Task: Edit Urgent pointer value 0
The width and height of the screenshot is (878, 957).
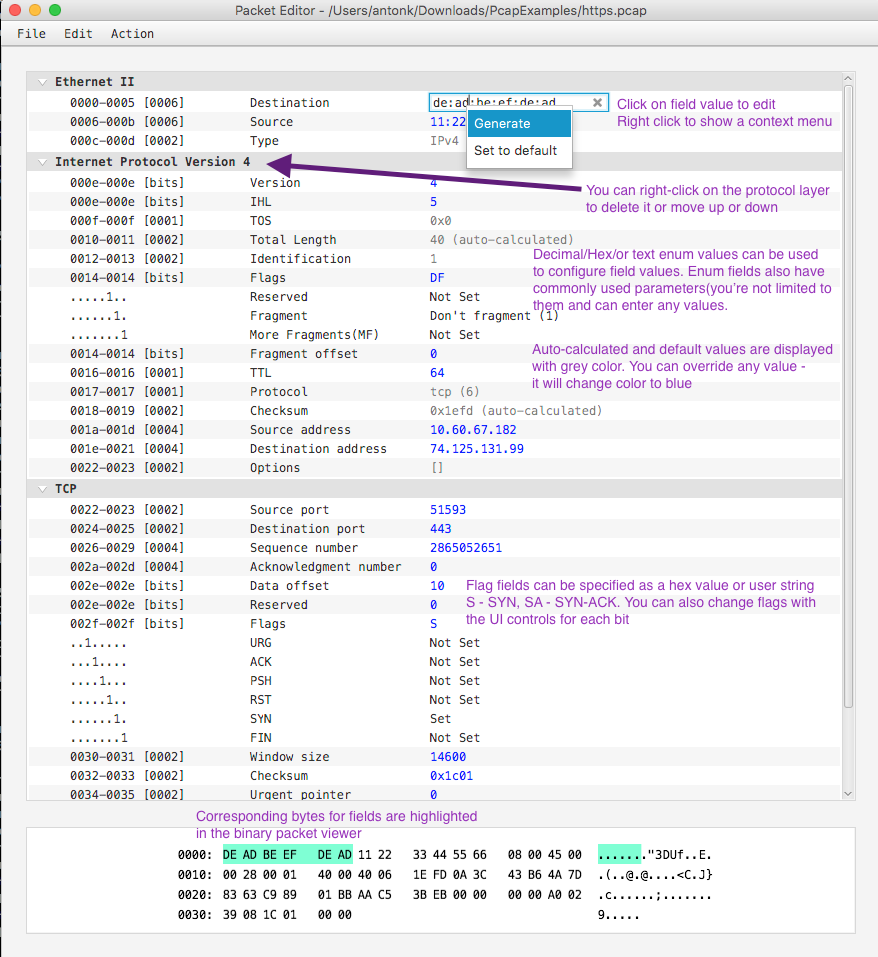Action: click(433, 794)
